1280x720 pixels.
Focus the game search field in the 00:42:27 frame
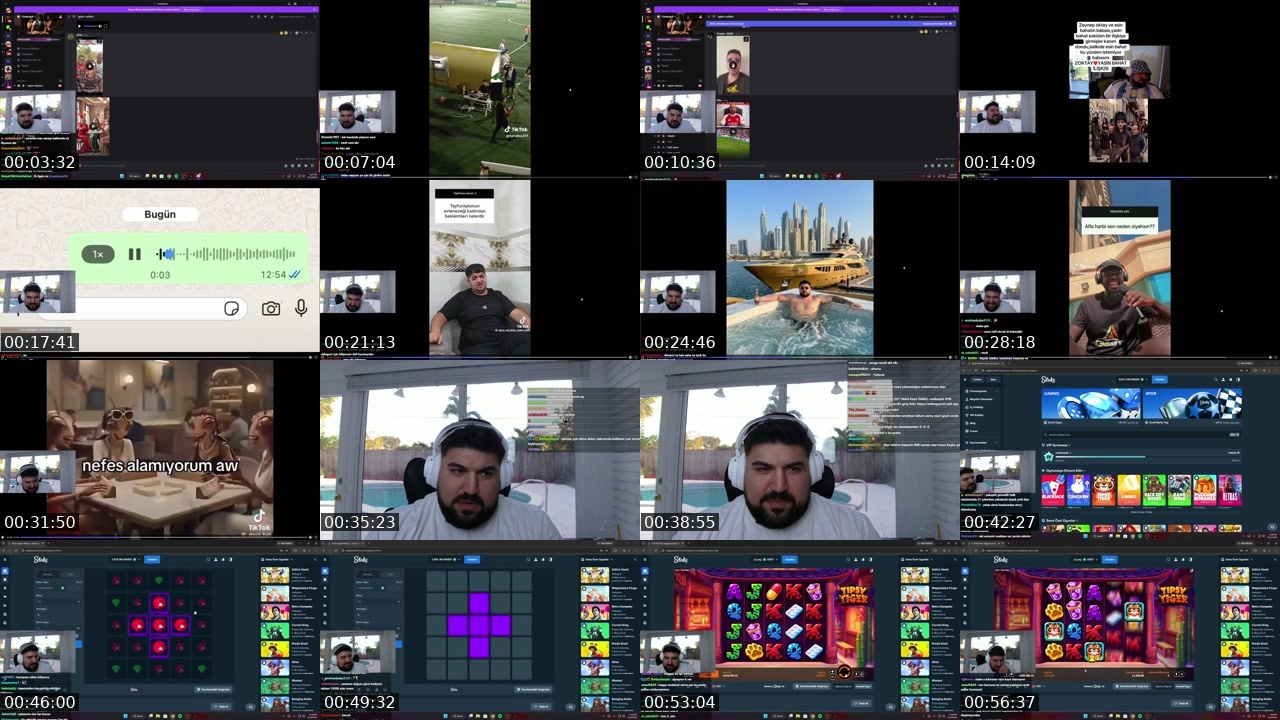1141,434
